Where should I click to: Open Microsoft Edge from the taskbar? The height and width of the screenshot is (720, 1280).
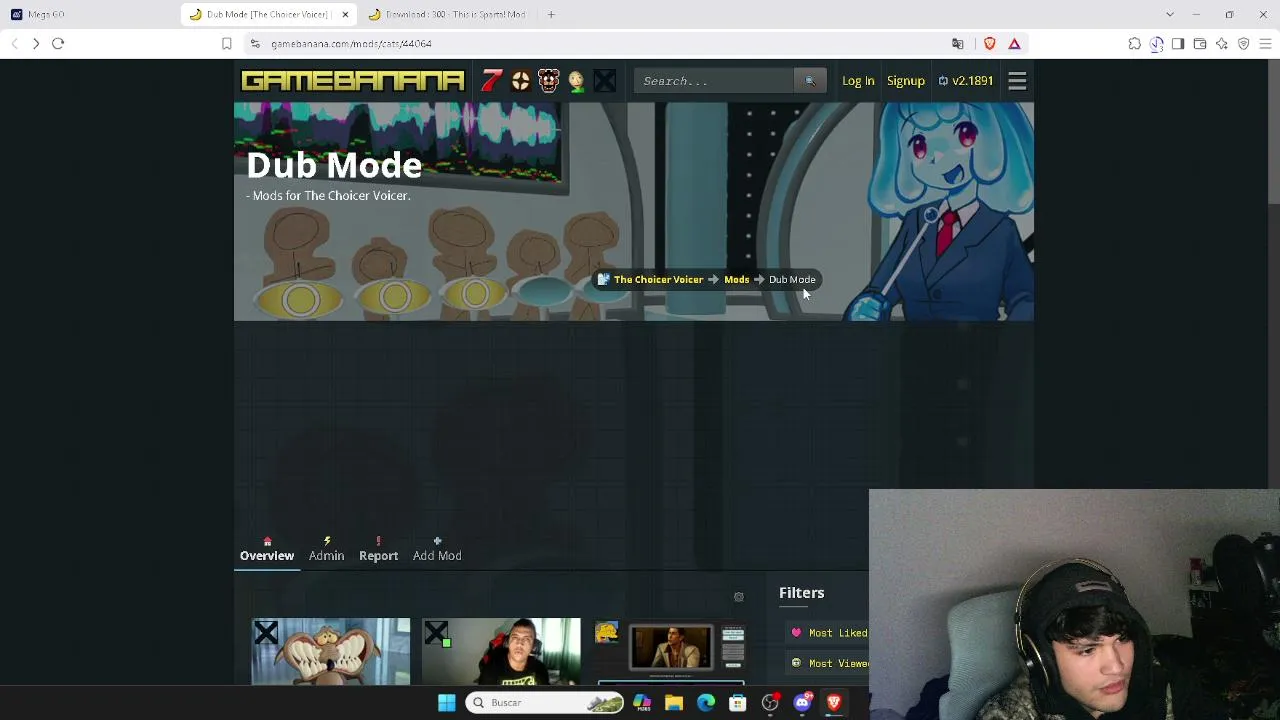click(x=706, y=703)
